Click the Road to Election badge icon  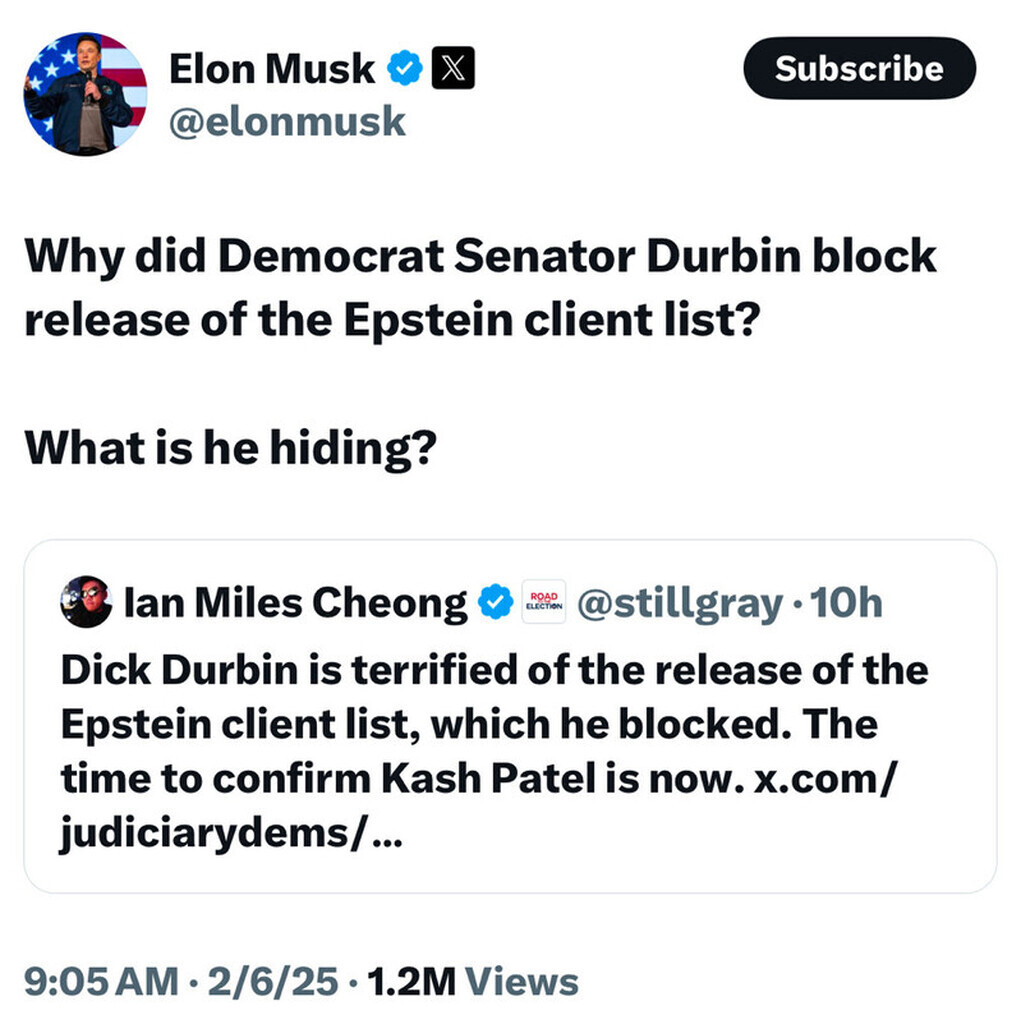pyautogui.click(x=543, y=602)
